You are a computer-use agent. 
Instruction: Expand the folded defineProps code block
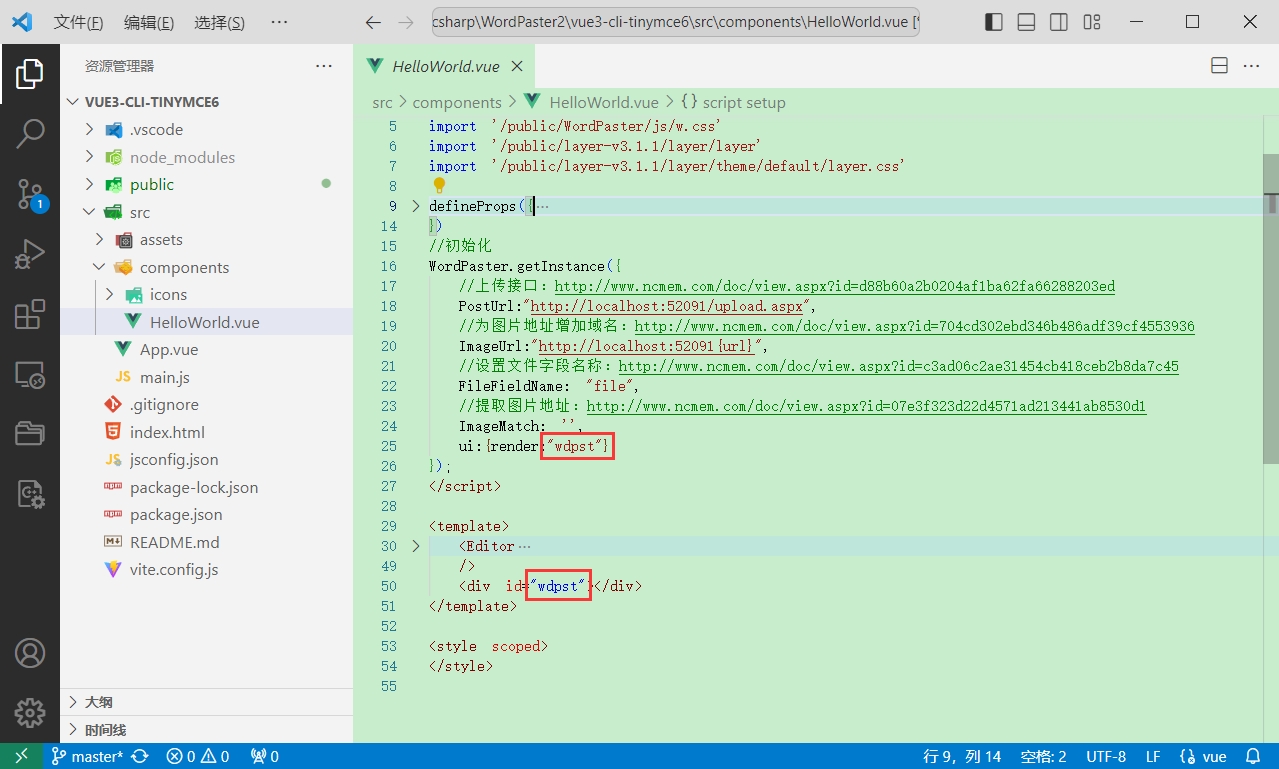(416, 206)
